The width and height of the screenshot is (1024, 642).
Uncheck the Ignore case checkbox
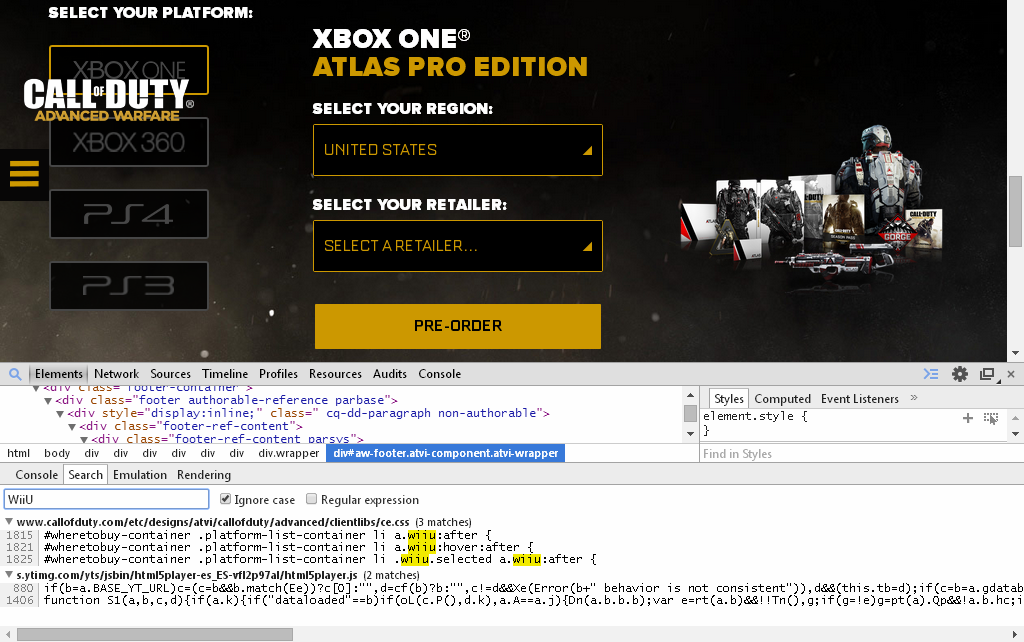(x=225, y=499)
